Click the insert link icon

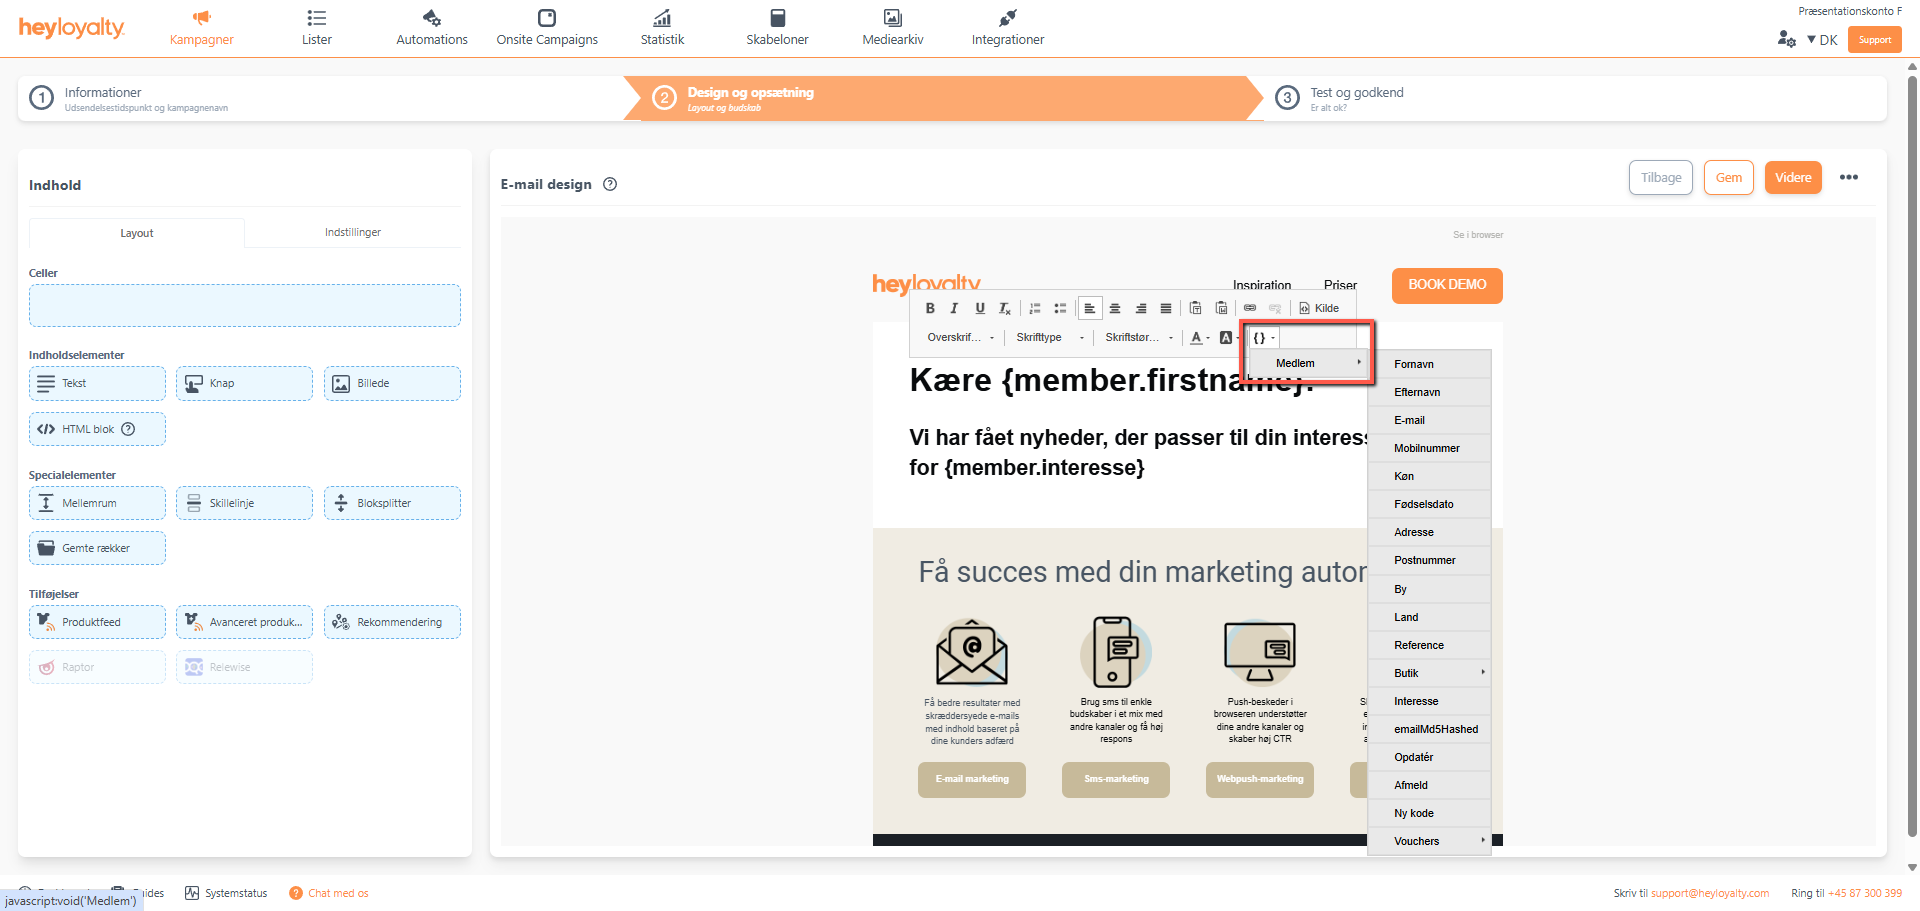coord(1250,308)
